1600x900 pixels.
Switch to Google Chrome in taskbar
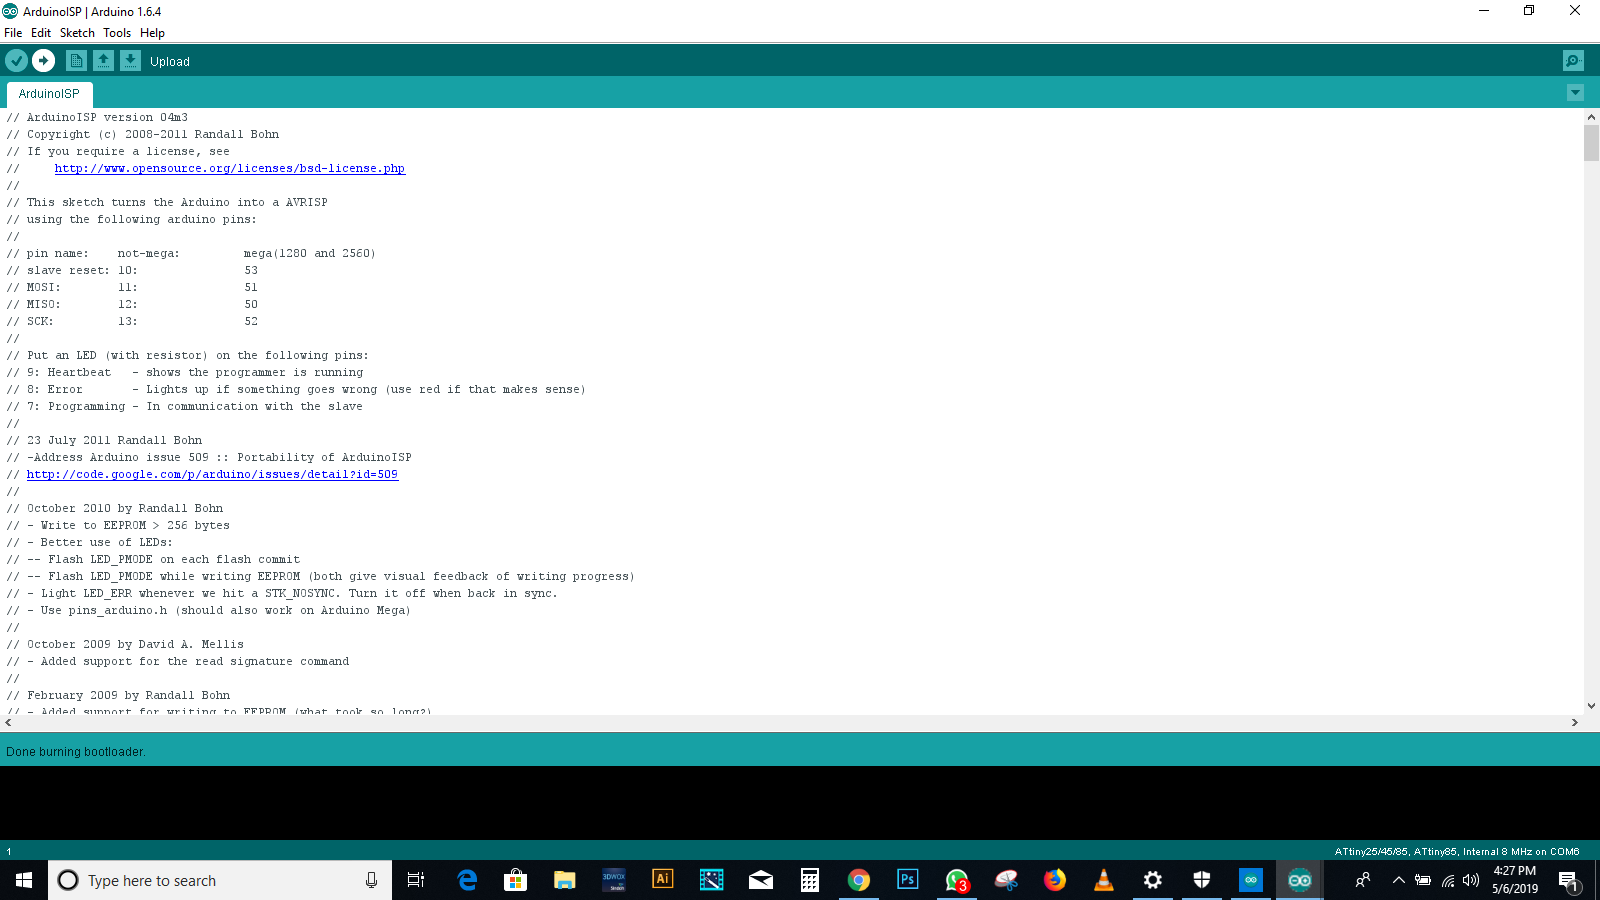(858, 880)
